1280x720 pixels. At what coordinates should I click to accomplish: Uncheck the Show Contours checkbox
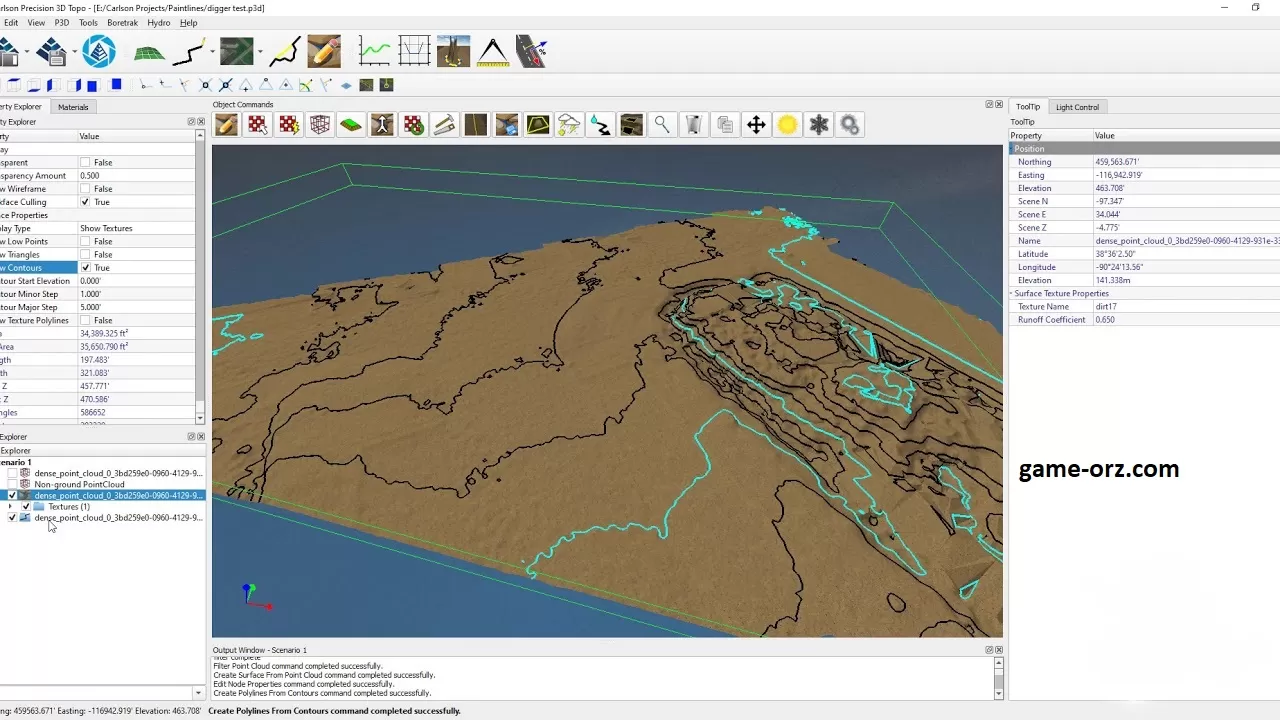85,268
